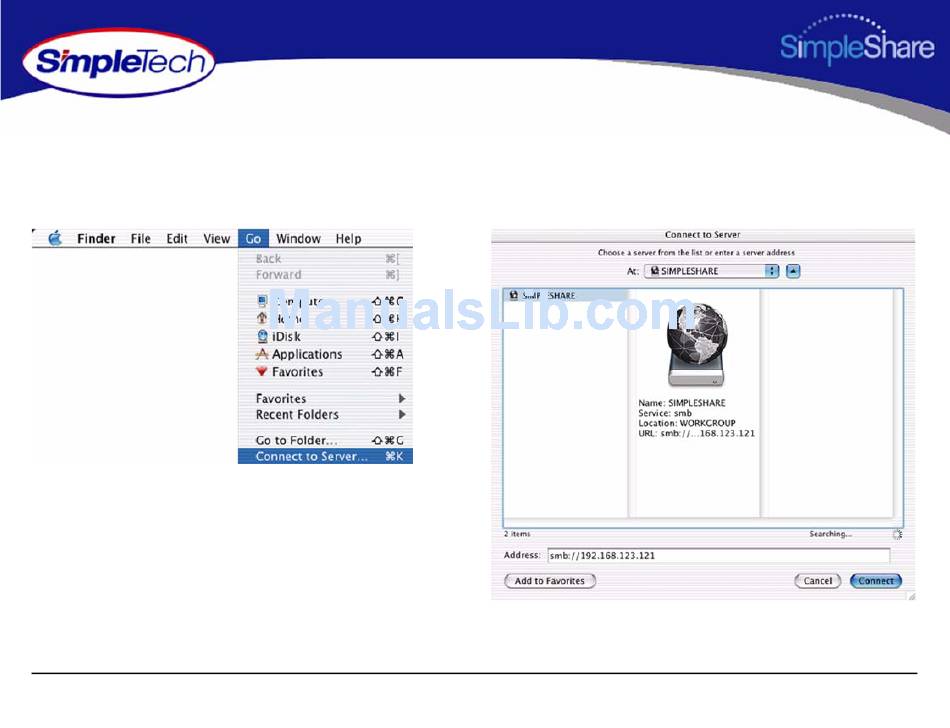Choose Forward in the Go menu
The image size is (950, 728).
tap(325, 274)
